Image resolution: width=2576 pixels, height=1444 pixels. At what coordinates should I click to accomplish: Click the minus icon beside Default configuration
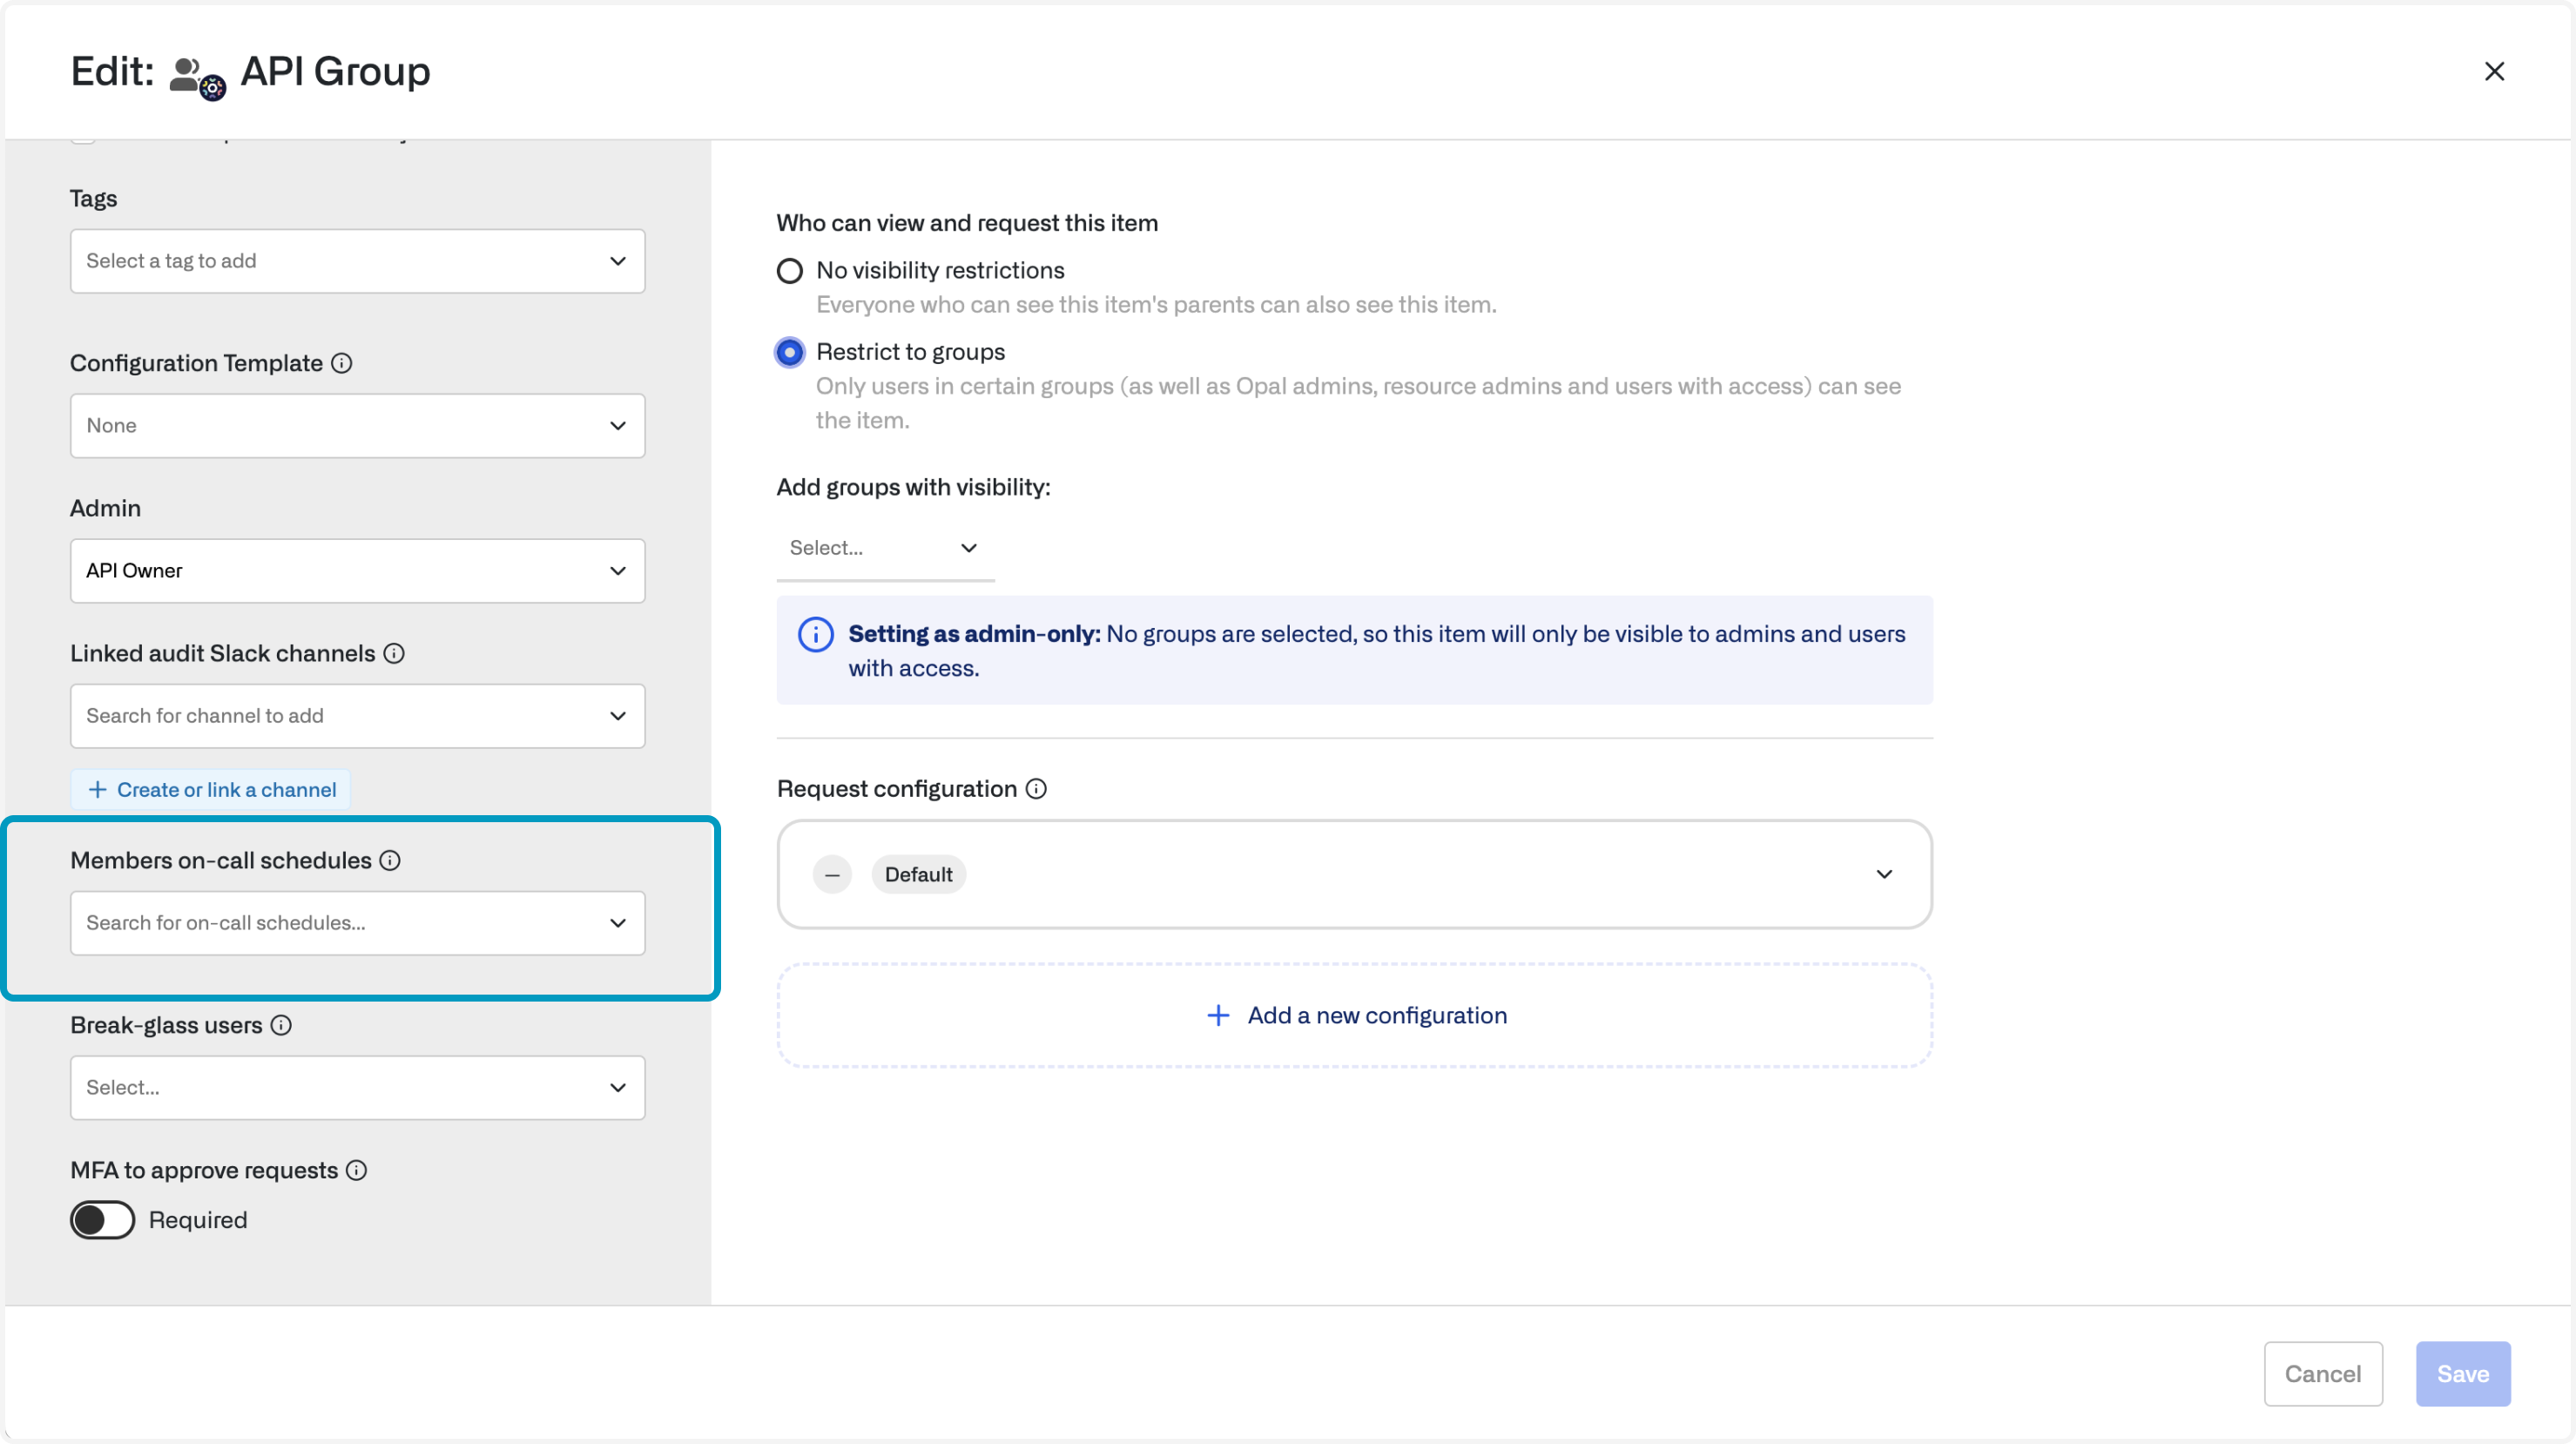coord(832,875)
